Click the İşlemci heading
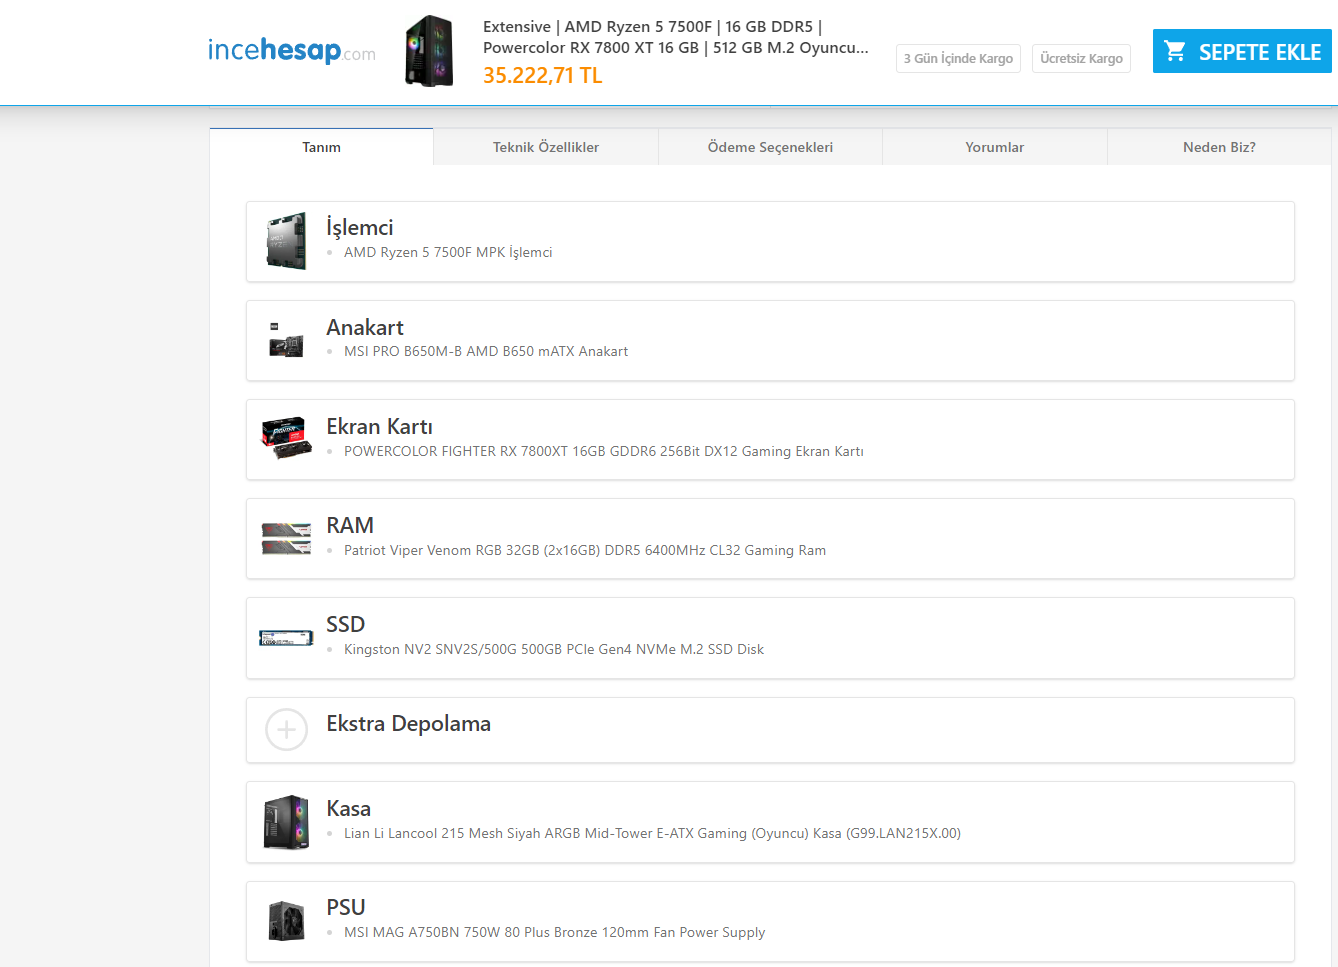This screenshot has width=1338, height=967. 360,227
